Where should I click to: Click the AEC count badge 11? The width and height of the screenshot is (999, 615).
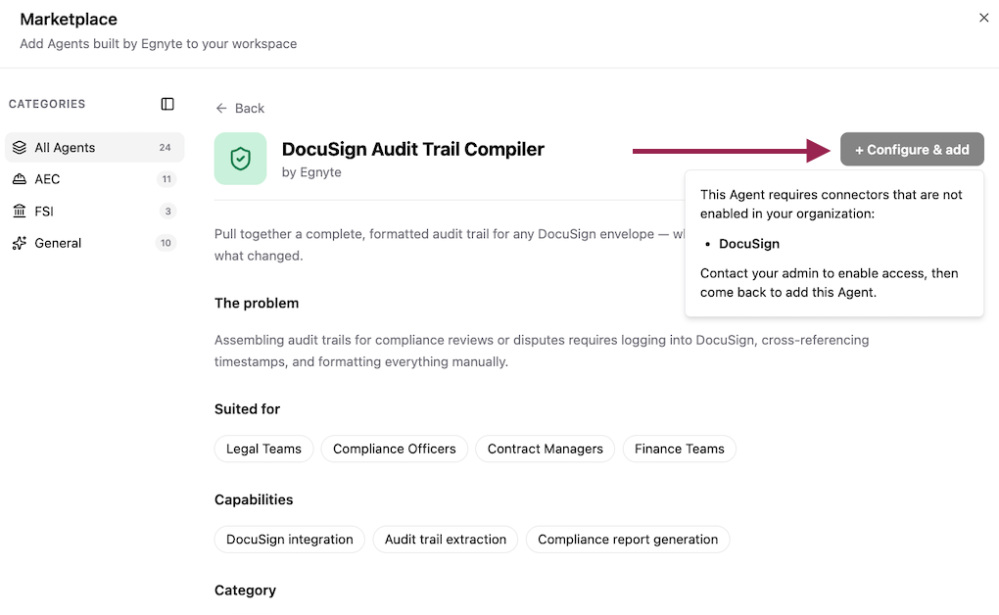(x=166, y=179)
